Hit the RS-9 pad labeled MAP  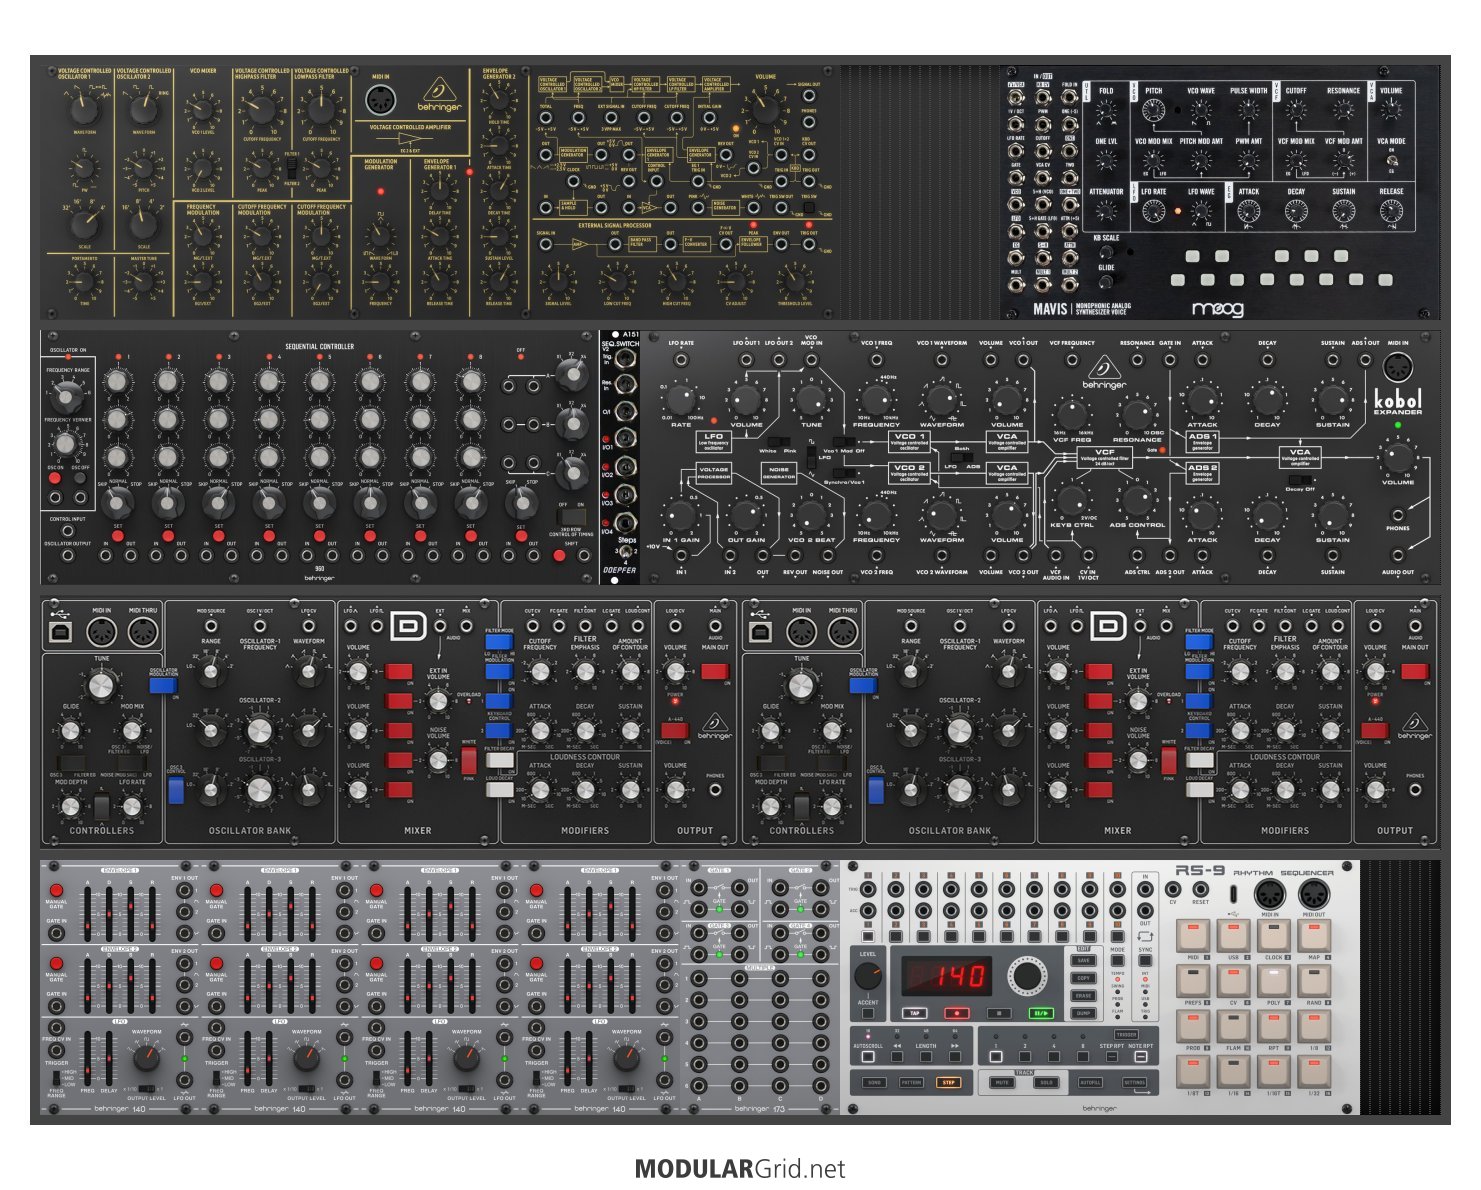pos(1314,935)
